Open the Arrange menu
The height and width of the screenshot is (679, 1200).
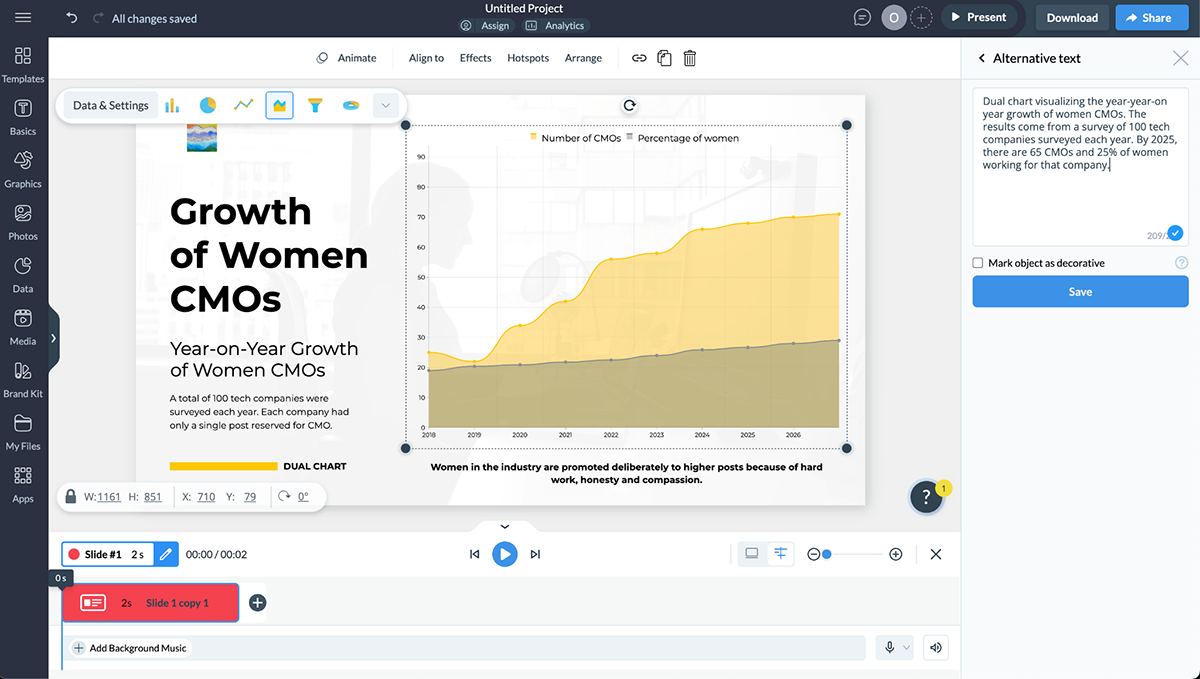(x=583, y=58)
